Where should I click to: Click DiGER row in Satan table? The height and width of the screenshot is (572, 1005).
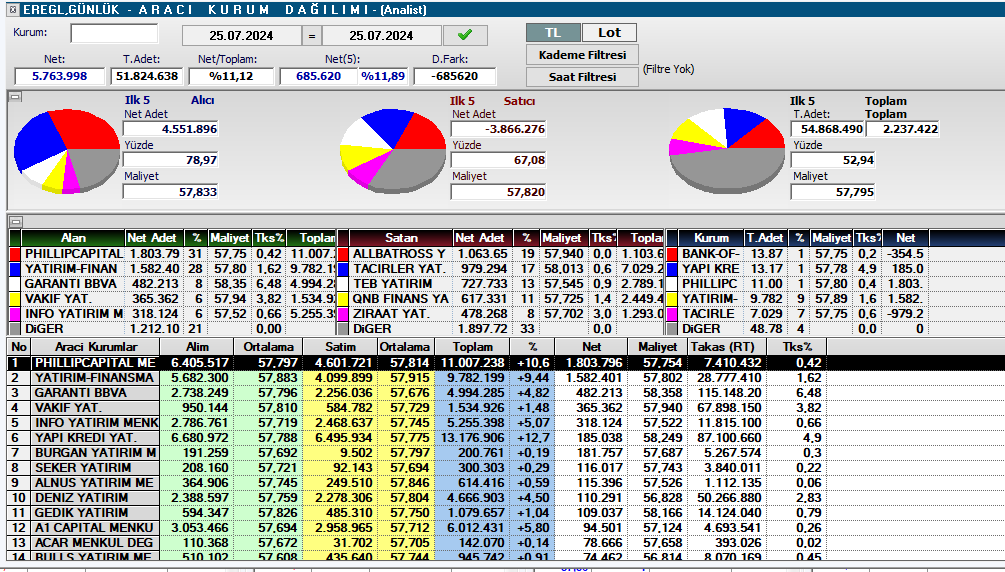point(501,328)
